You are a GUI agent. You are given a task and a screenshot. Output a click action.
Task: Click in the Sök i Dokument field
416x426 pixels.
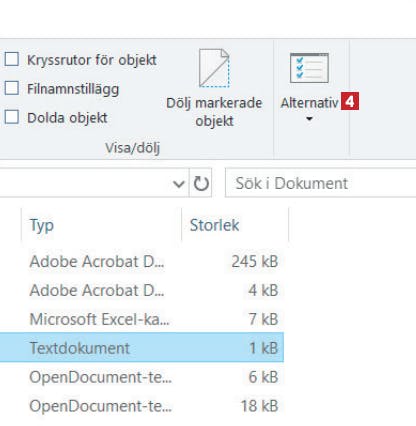[320, 183]
